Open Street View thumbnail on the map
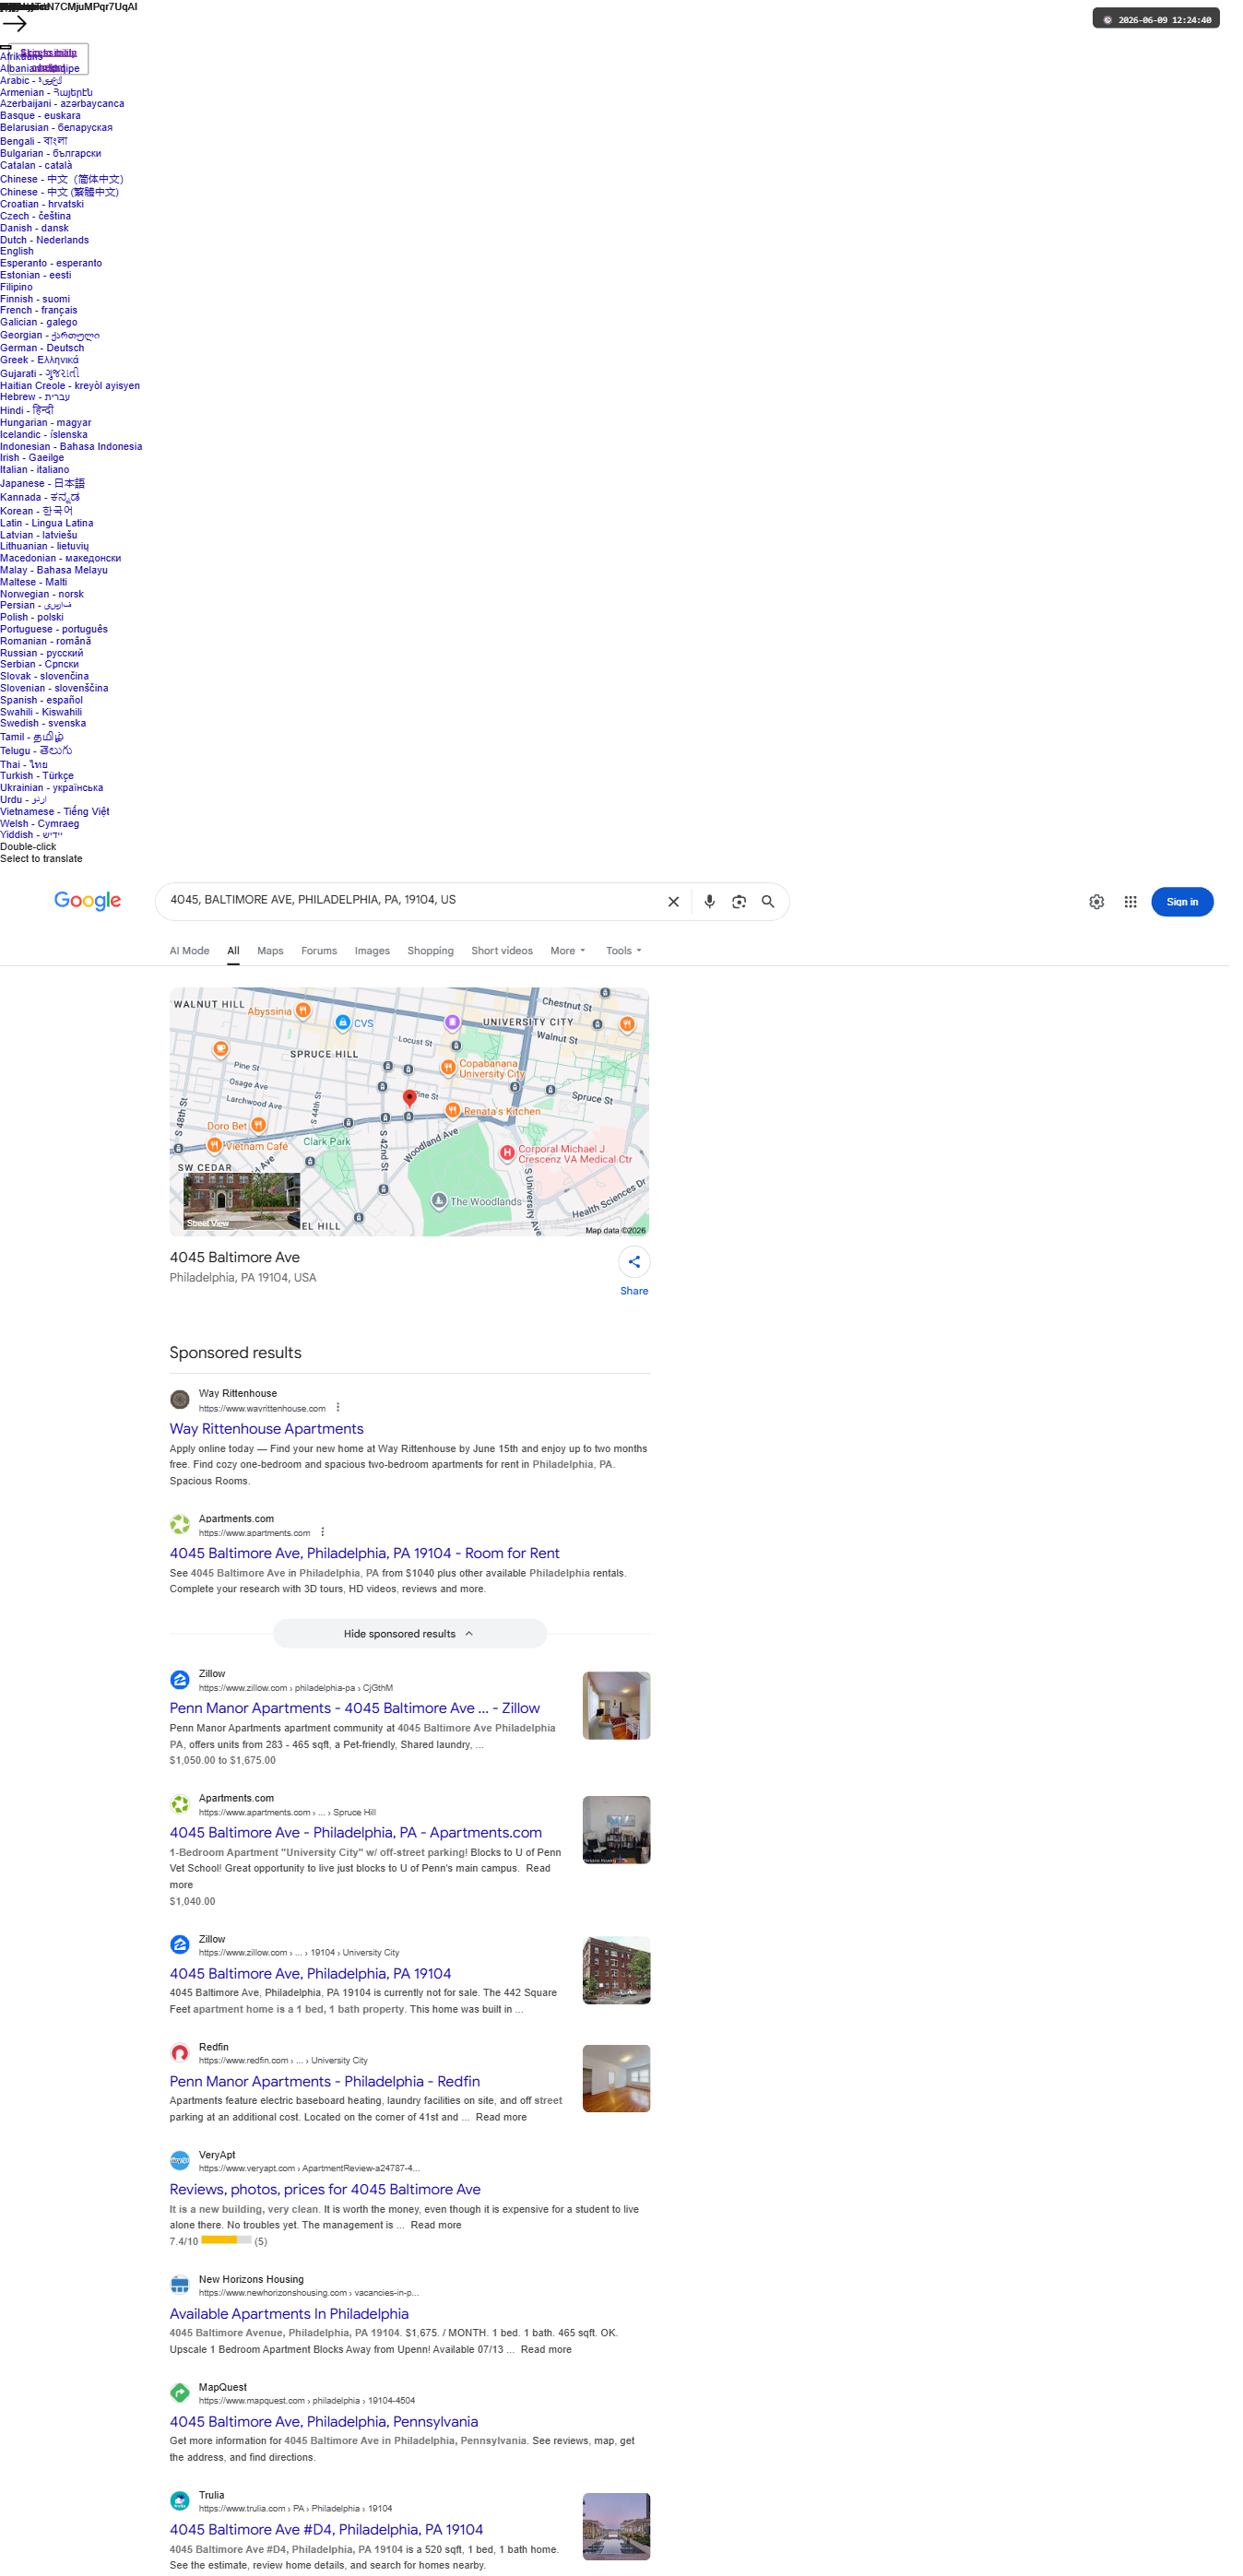1243x2576 pixels. [242, 1201]
